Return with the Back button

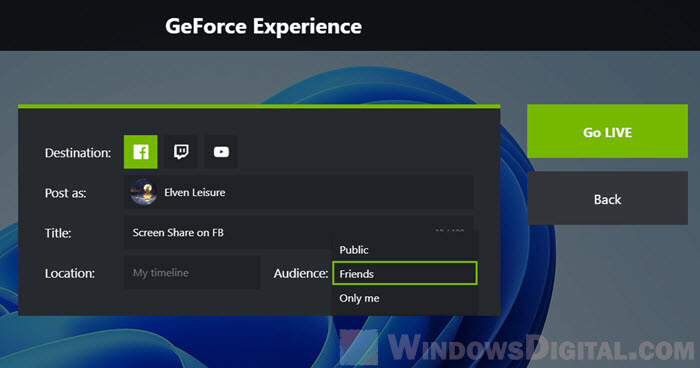(607, 198)
